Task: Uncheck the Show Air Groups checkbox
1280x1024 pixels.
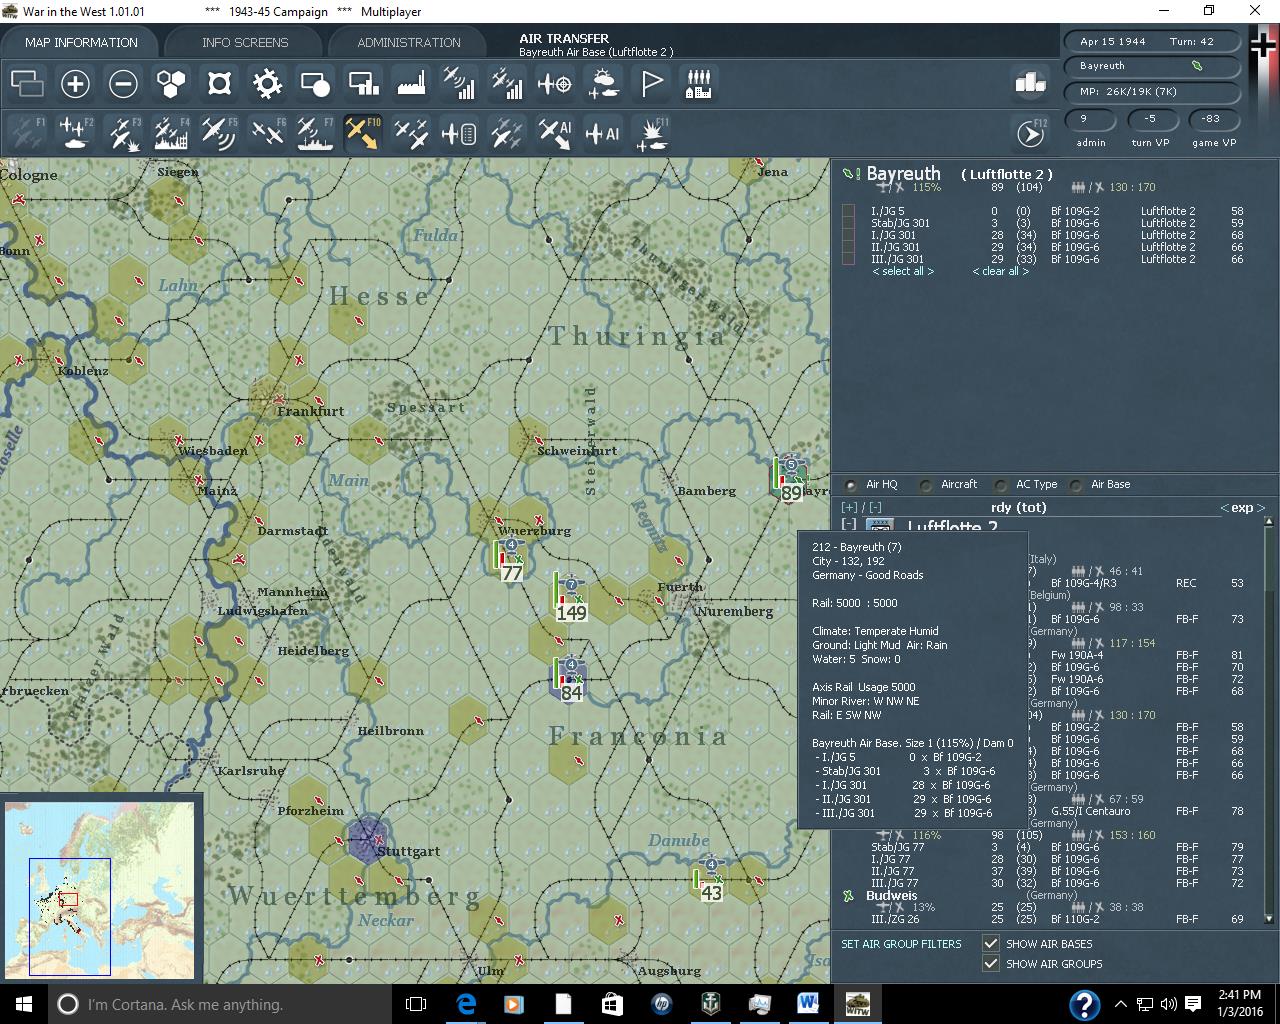Action: (991, 964)
